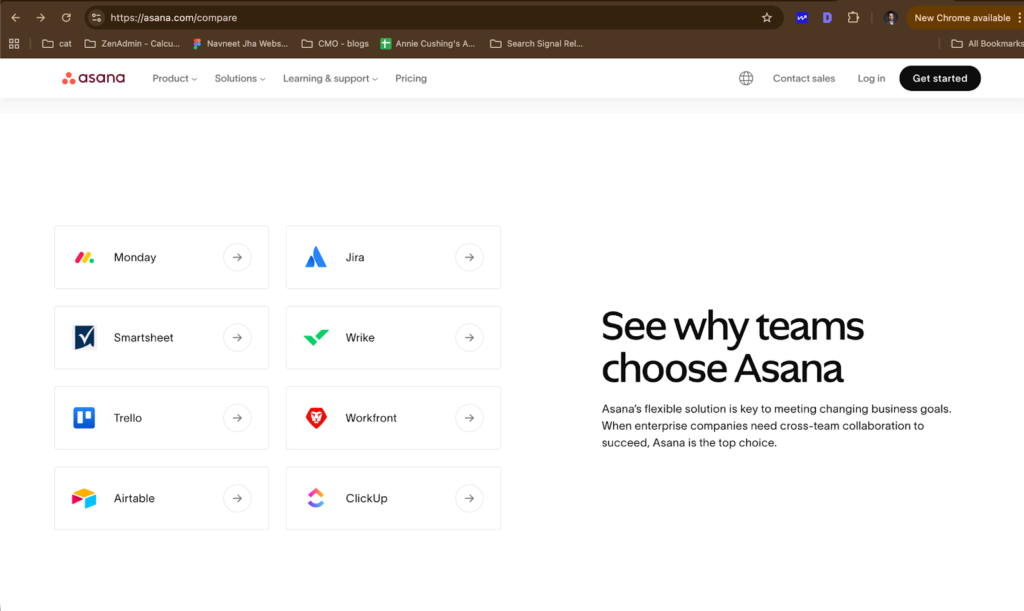Click the Workfront lion logo

click(x=316, y=418)
